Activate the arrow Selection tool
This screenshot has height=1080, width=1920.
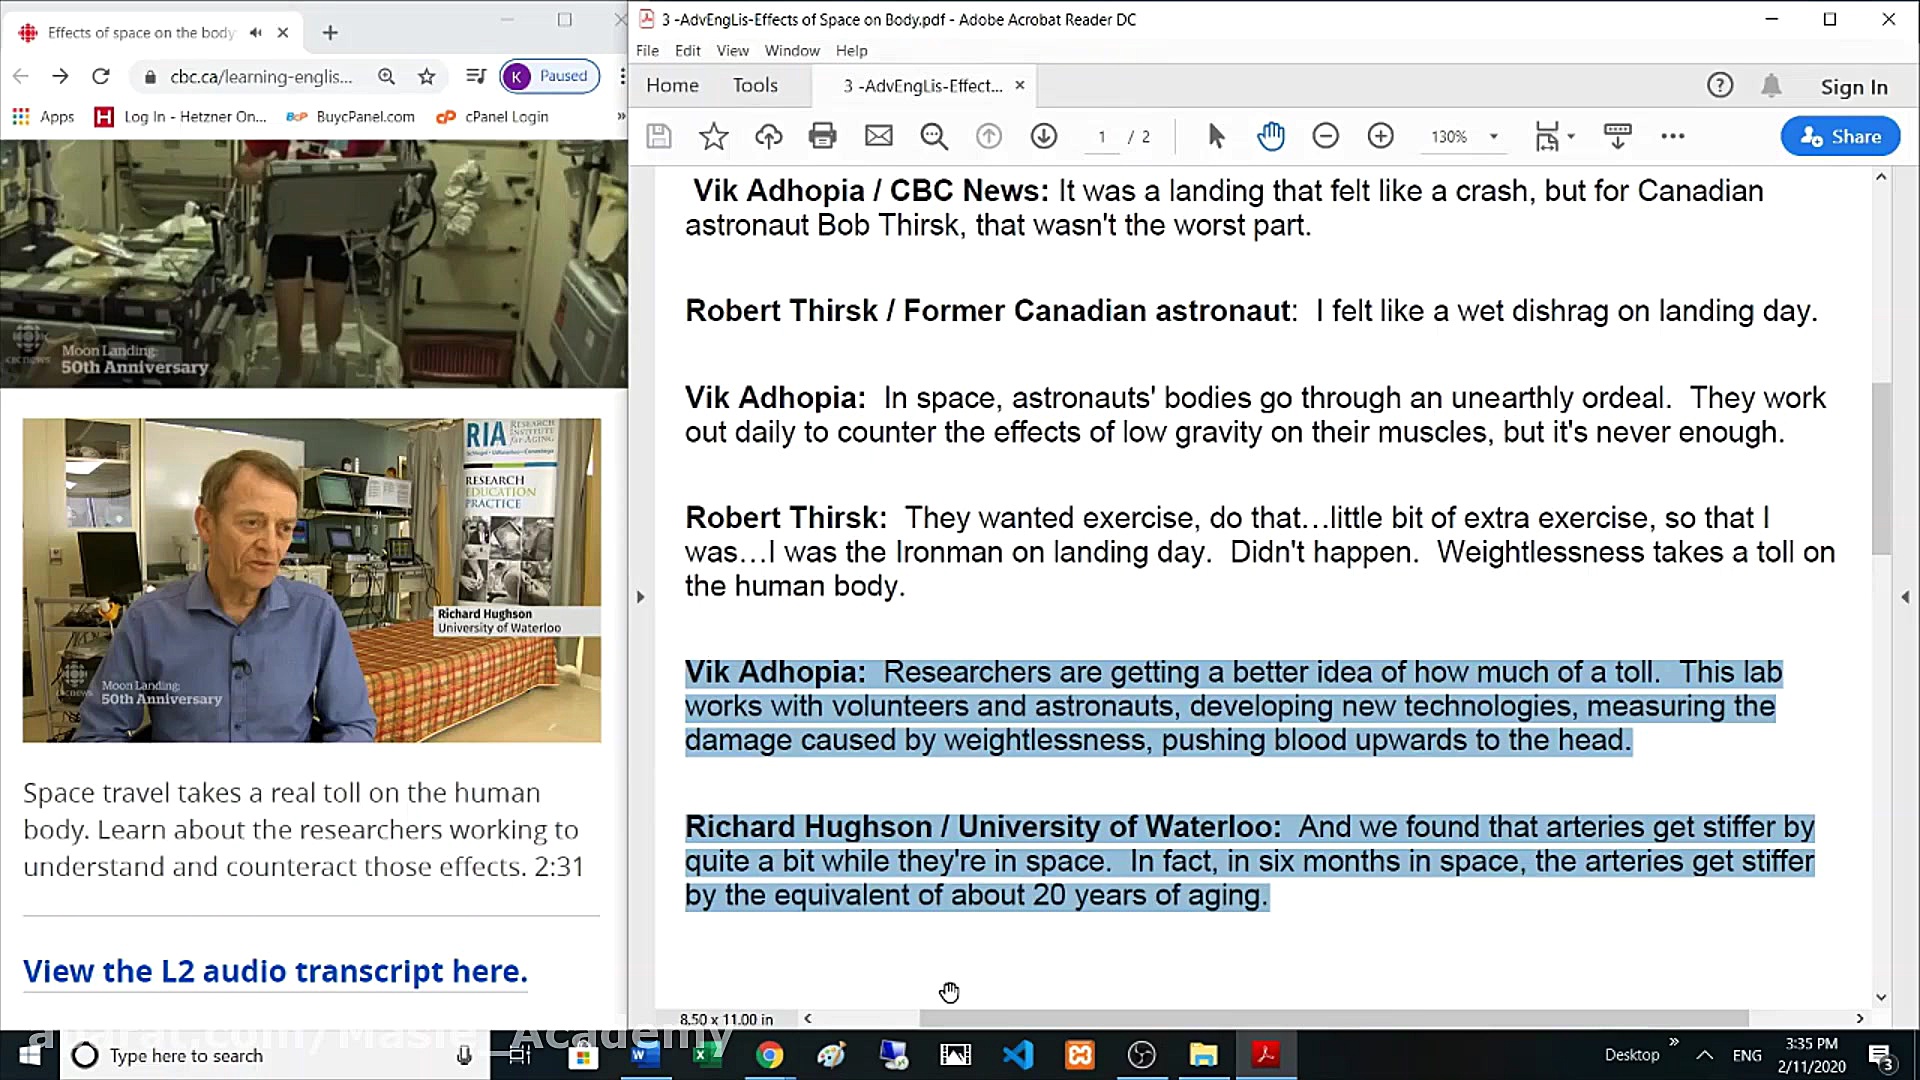(1216, 136)
